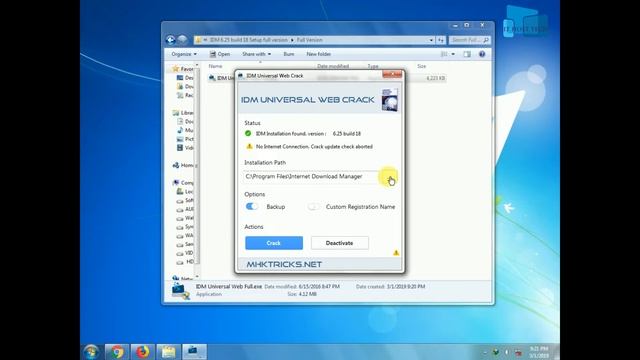This screenshot has width=640, height=360.
Task: Open the MHKTRICKS.NET link
Action: (284, 264)
